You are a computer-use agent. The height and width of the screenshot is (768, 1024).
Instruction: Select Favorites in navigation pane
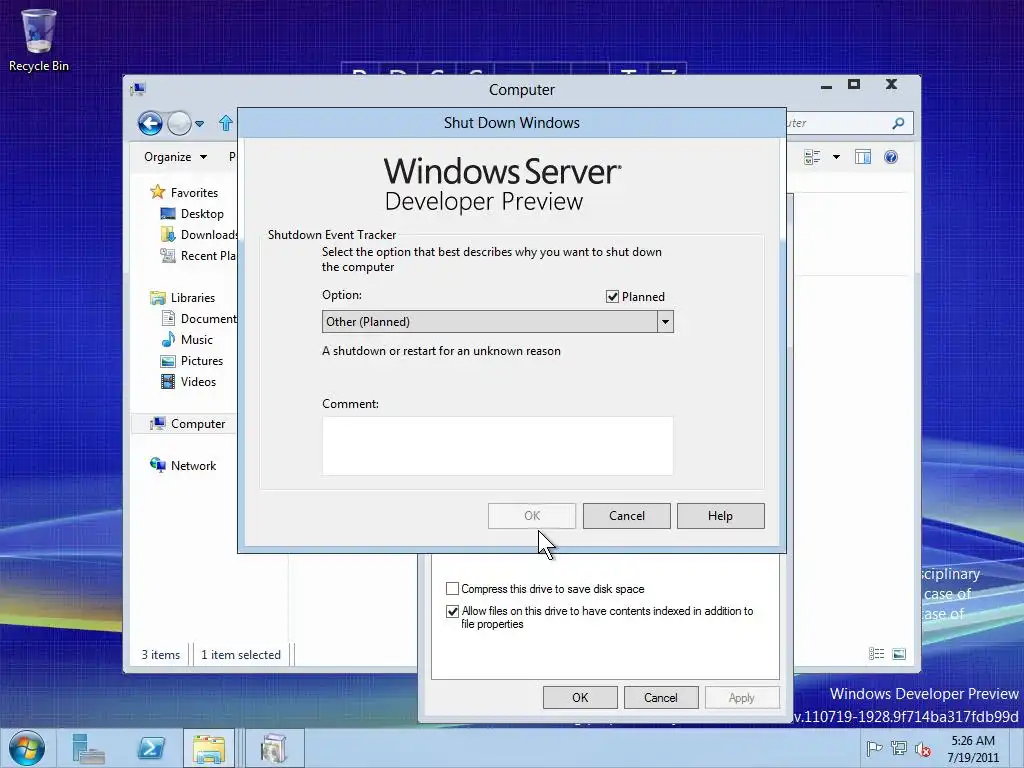click(x=184, y=193)
